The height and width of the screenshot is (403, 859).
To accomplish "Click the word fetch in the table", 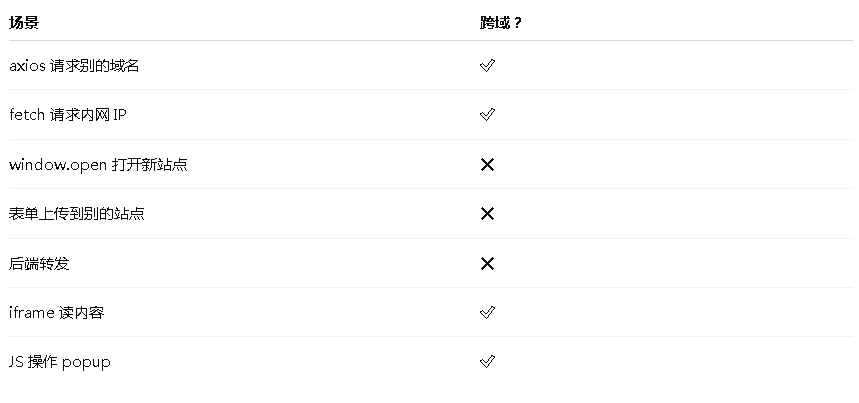I will pyautogui.click(x=27, y=115).
